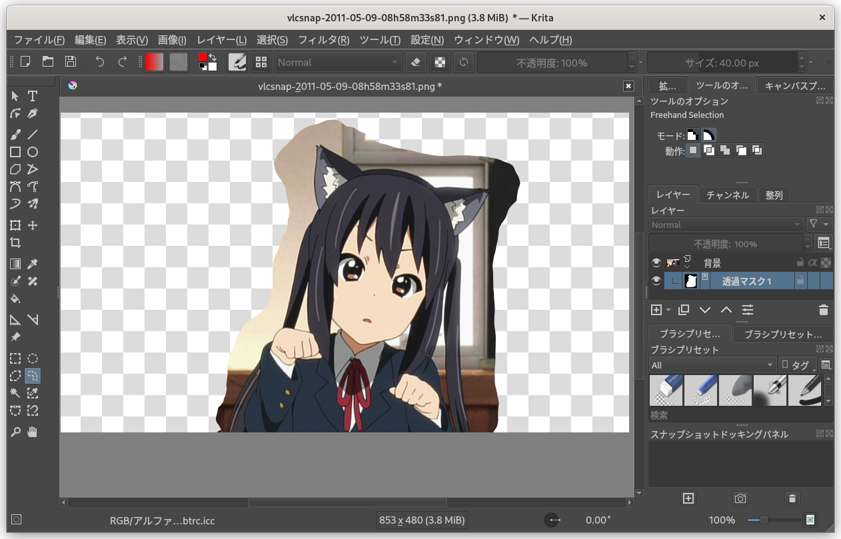Set selection action to Replace

coord(693,150)
